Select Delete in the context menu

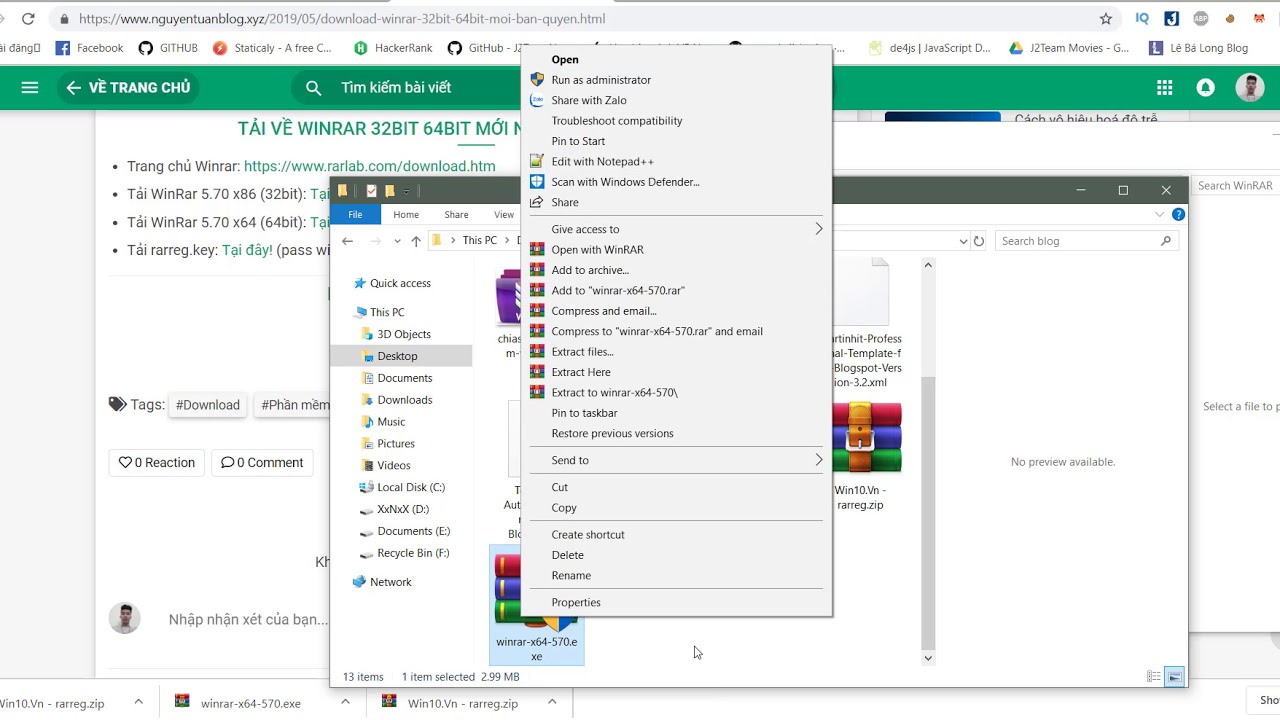point(567,555)
